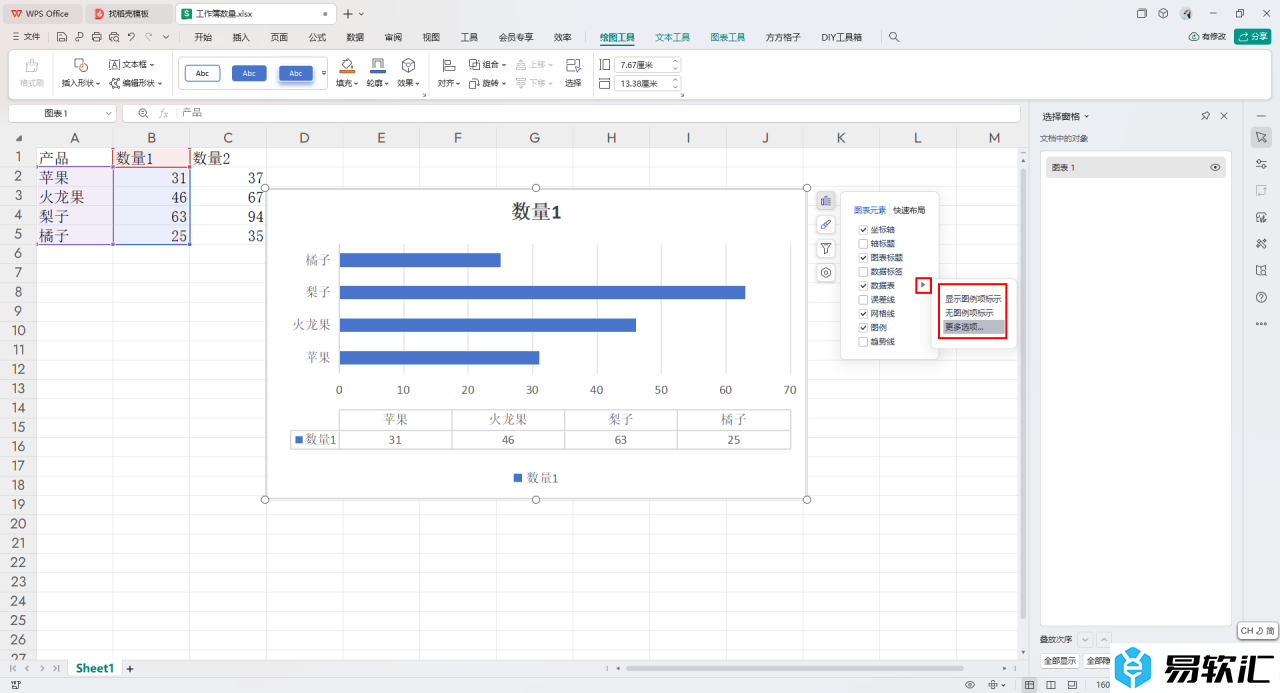Open the 开始 ribbon tab
1280x693 pixels.
click(x=203, y=37)
